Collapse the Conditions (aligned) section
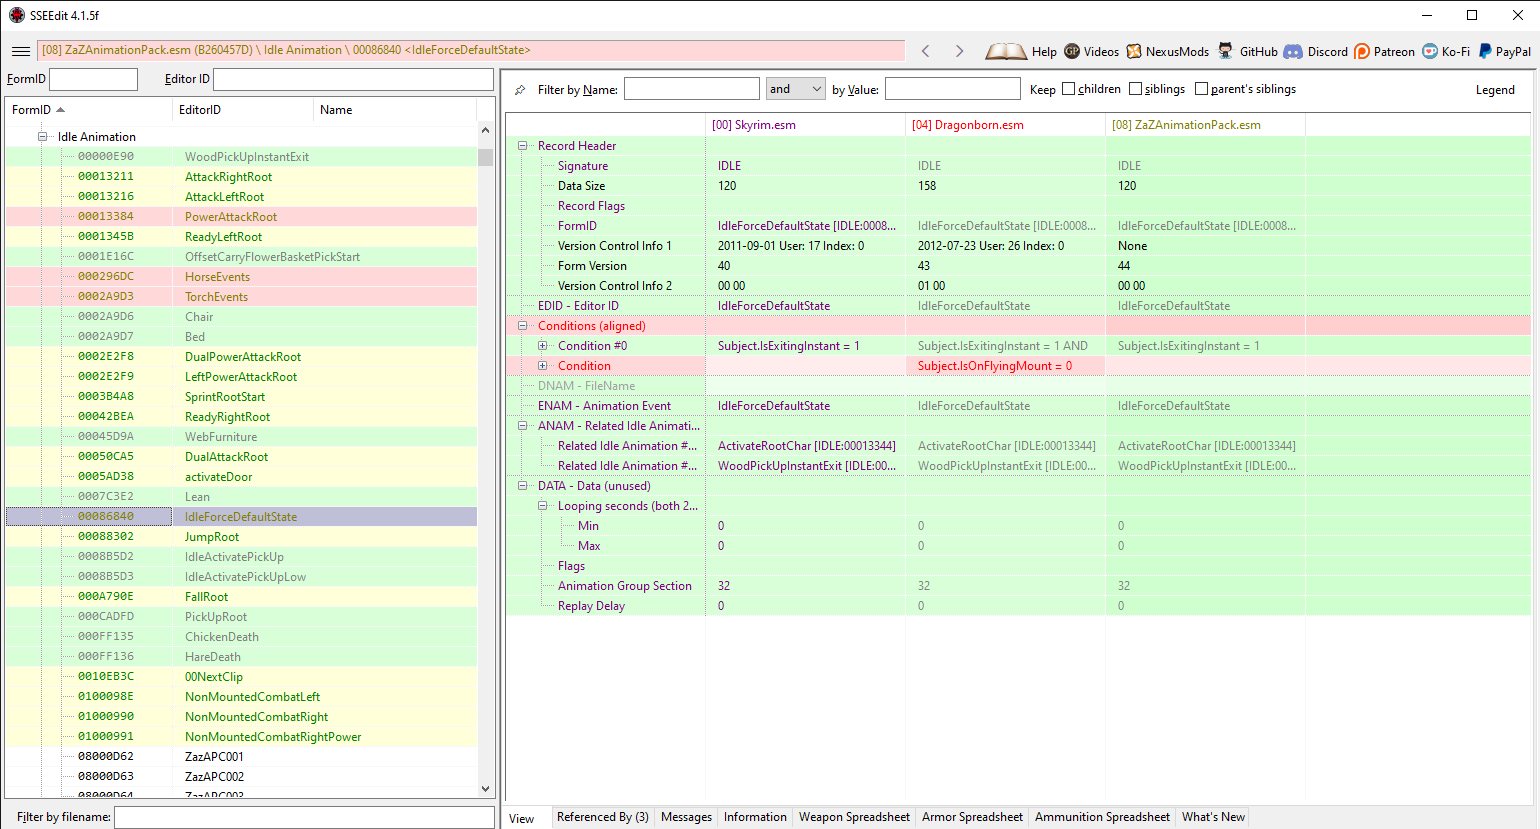 click(522, 326)
